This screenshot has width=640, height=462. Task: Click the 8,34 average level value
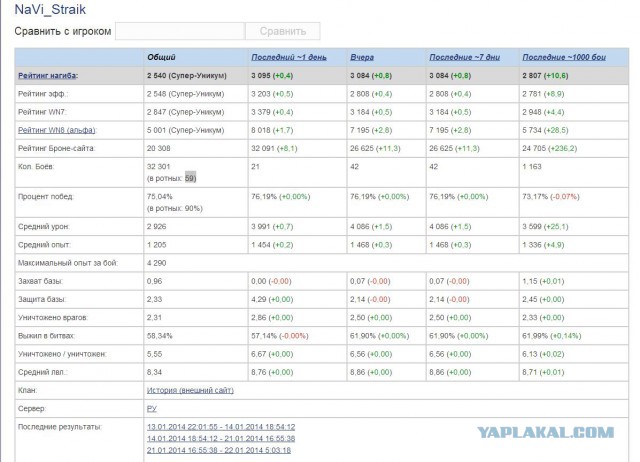pos(155,372)
